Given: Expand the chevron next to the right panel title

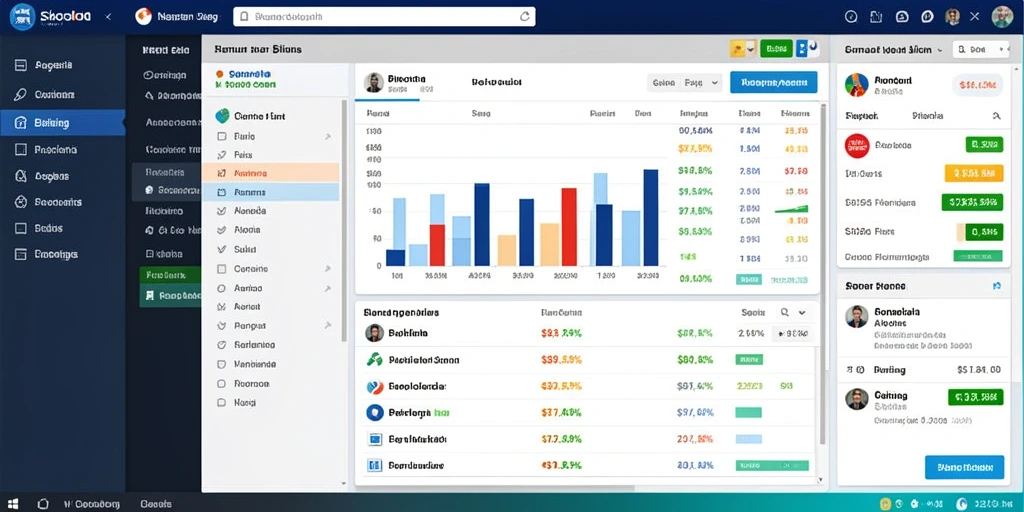Looking at the screenshot, I should 939,50.
